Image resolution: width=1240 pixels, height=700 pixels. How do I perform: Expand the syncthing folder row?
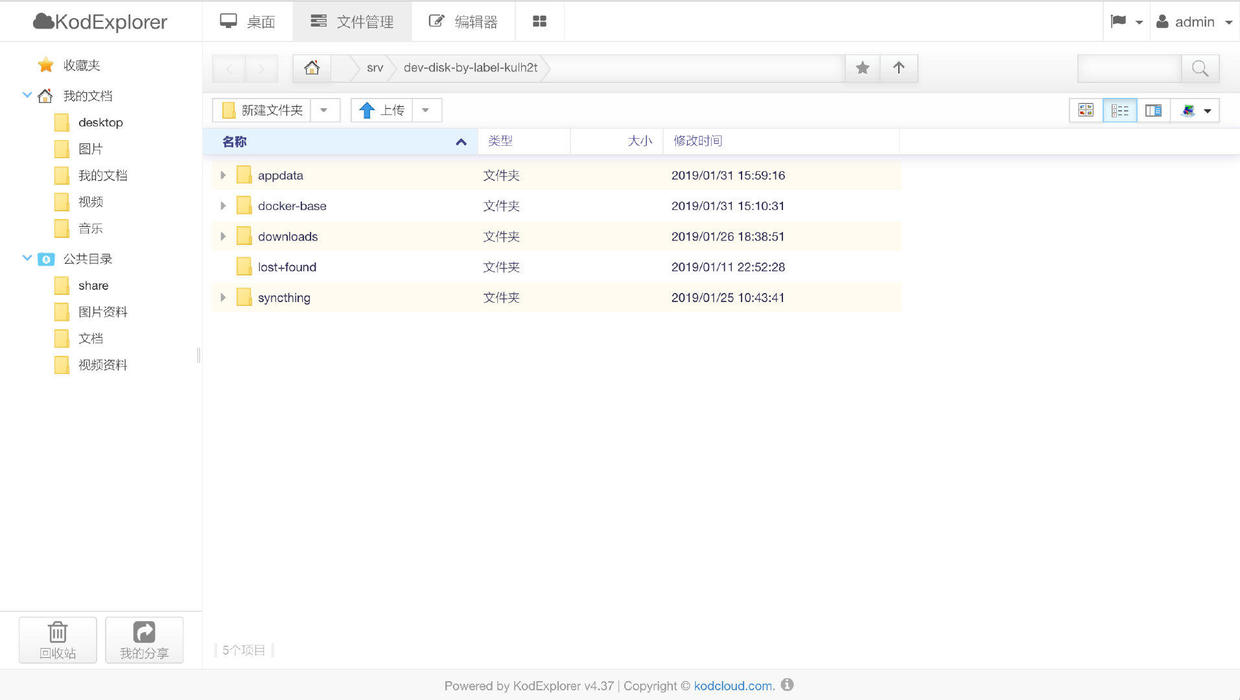click(x=223, y=297)
